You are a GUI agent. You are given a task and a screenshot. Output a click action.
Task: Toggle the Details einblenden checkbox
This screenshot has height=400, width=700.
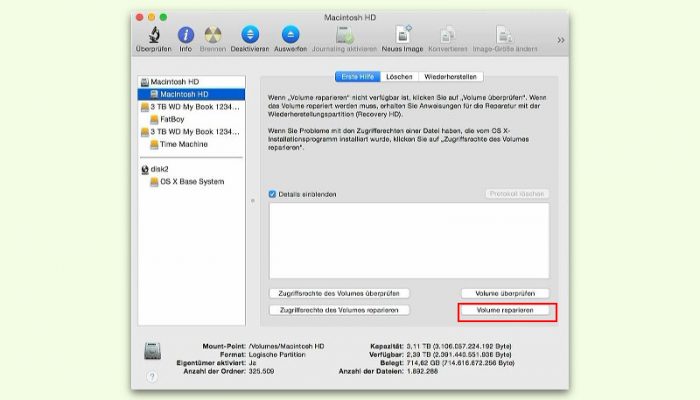point(272,194)
